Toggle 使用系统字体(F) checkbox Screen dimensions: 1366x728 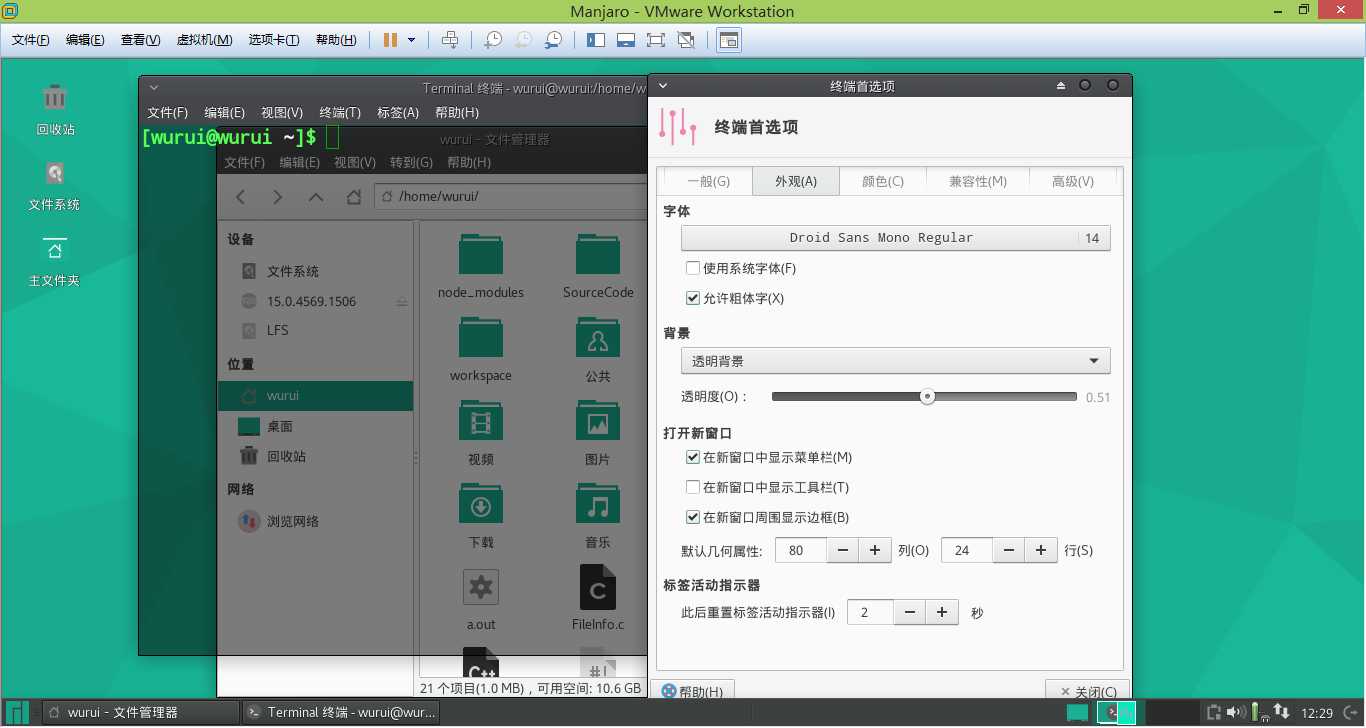point(693,268)
